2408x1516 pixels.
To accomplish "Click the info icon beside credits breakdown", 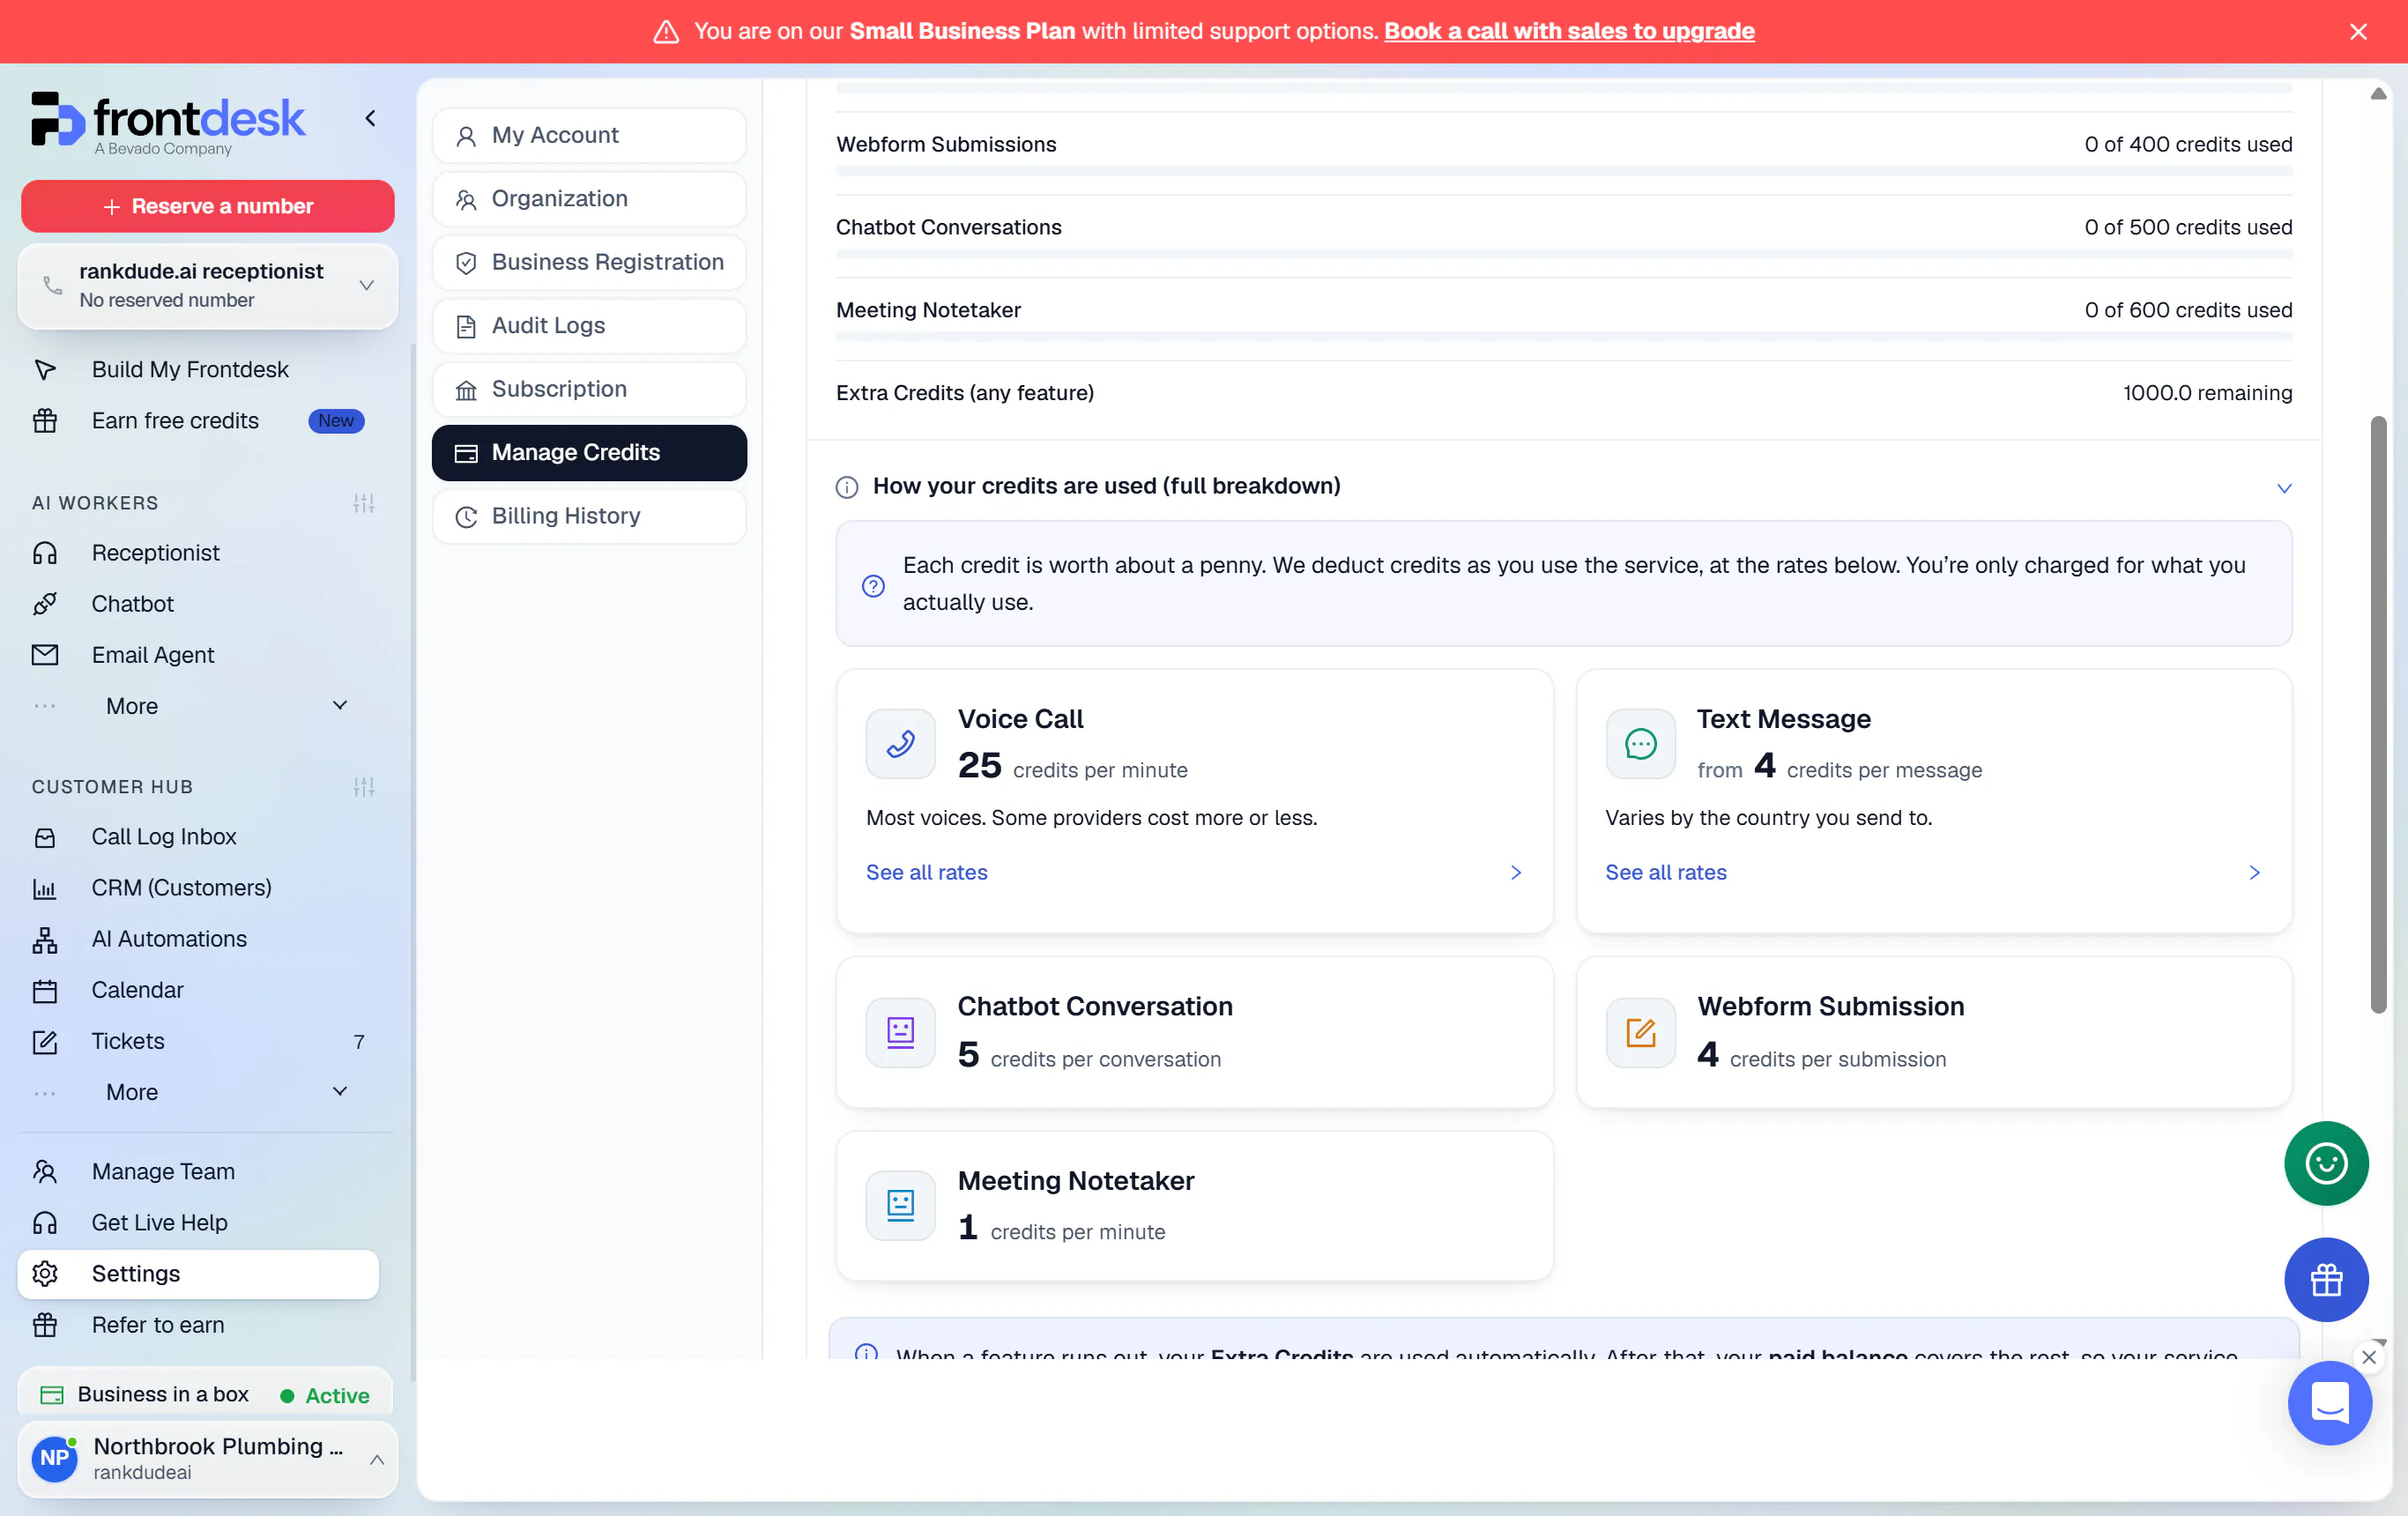I will click(x=847, y=487).
